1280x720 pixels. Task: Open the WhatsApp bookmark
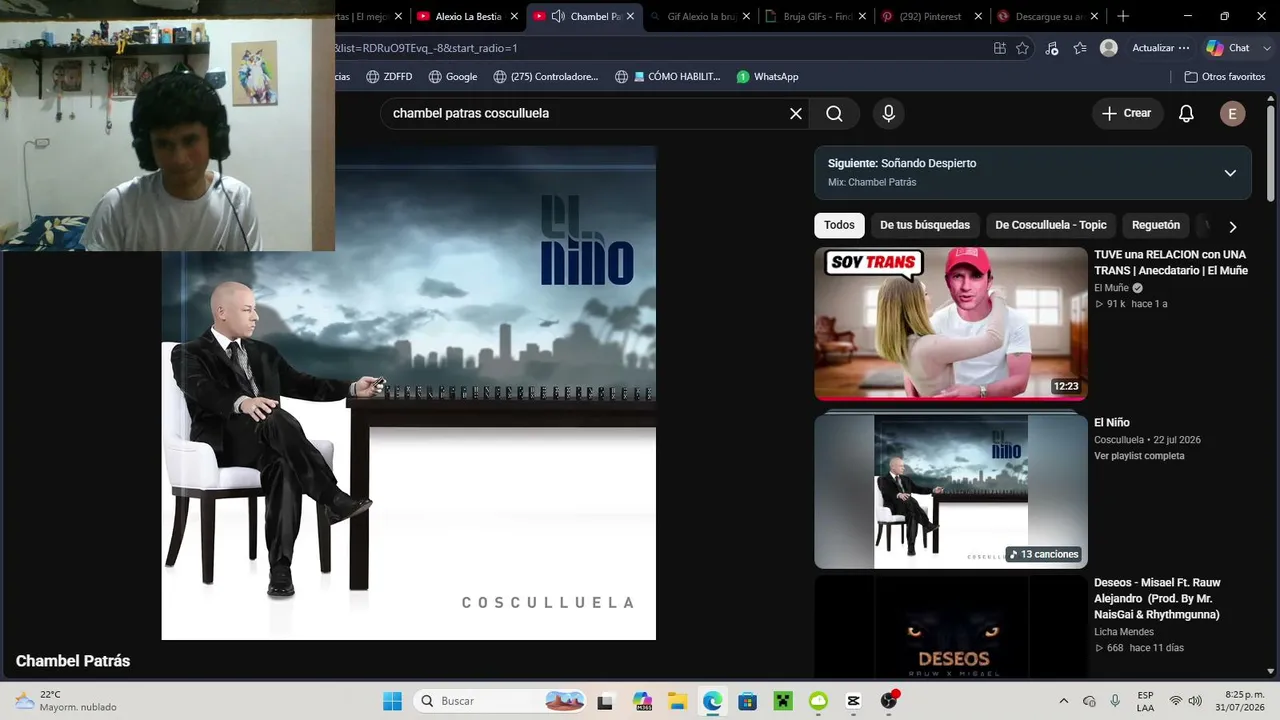767,77
